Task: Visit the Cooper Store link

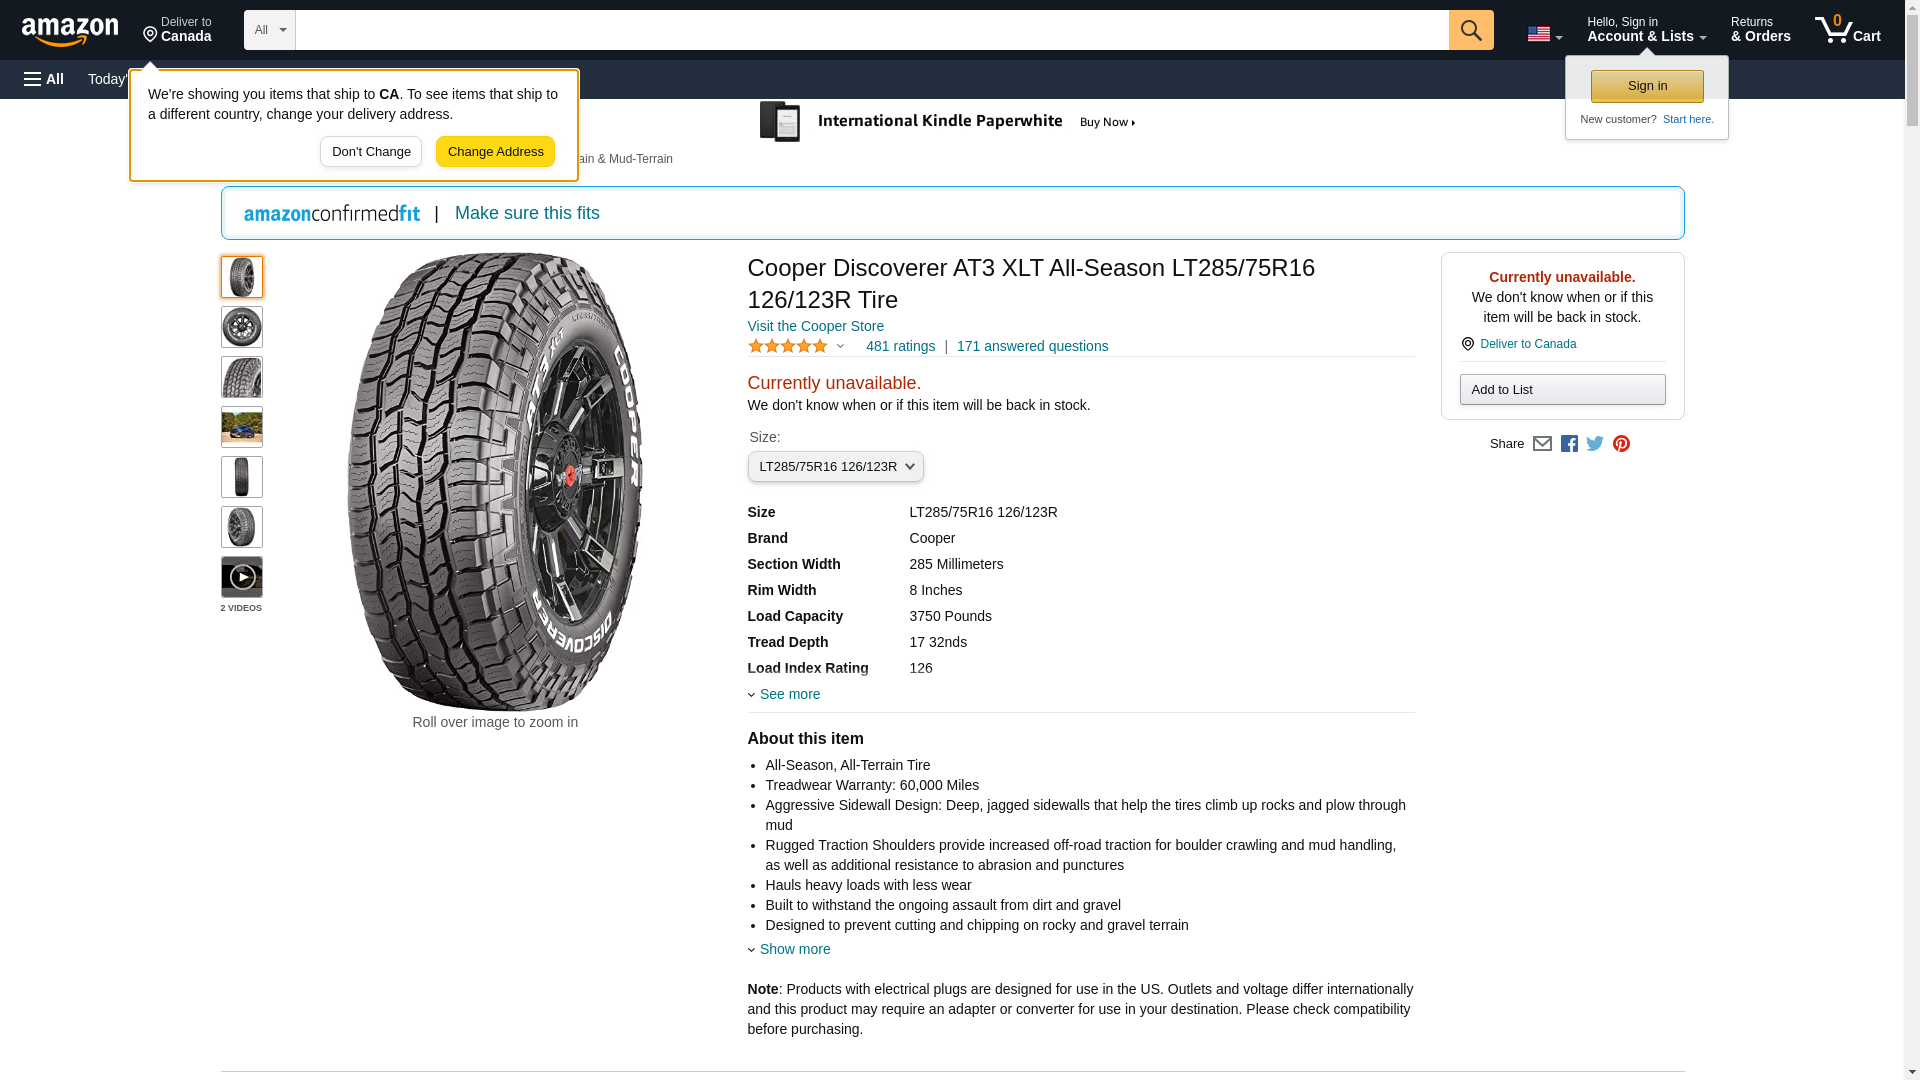Action: coord(815,326)
